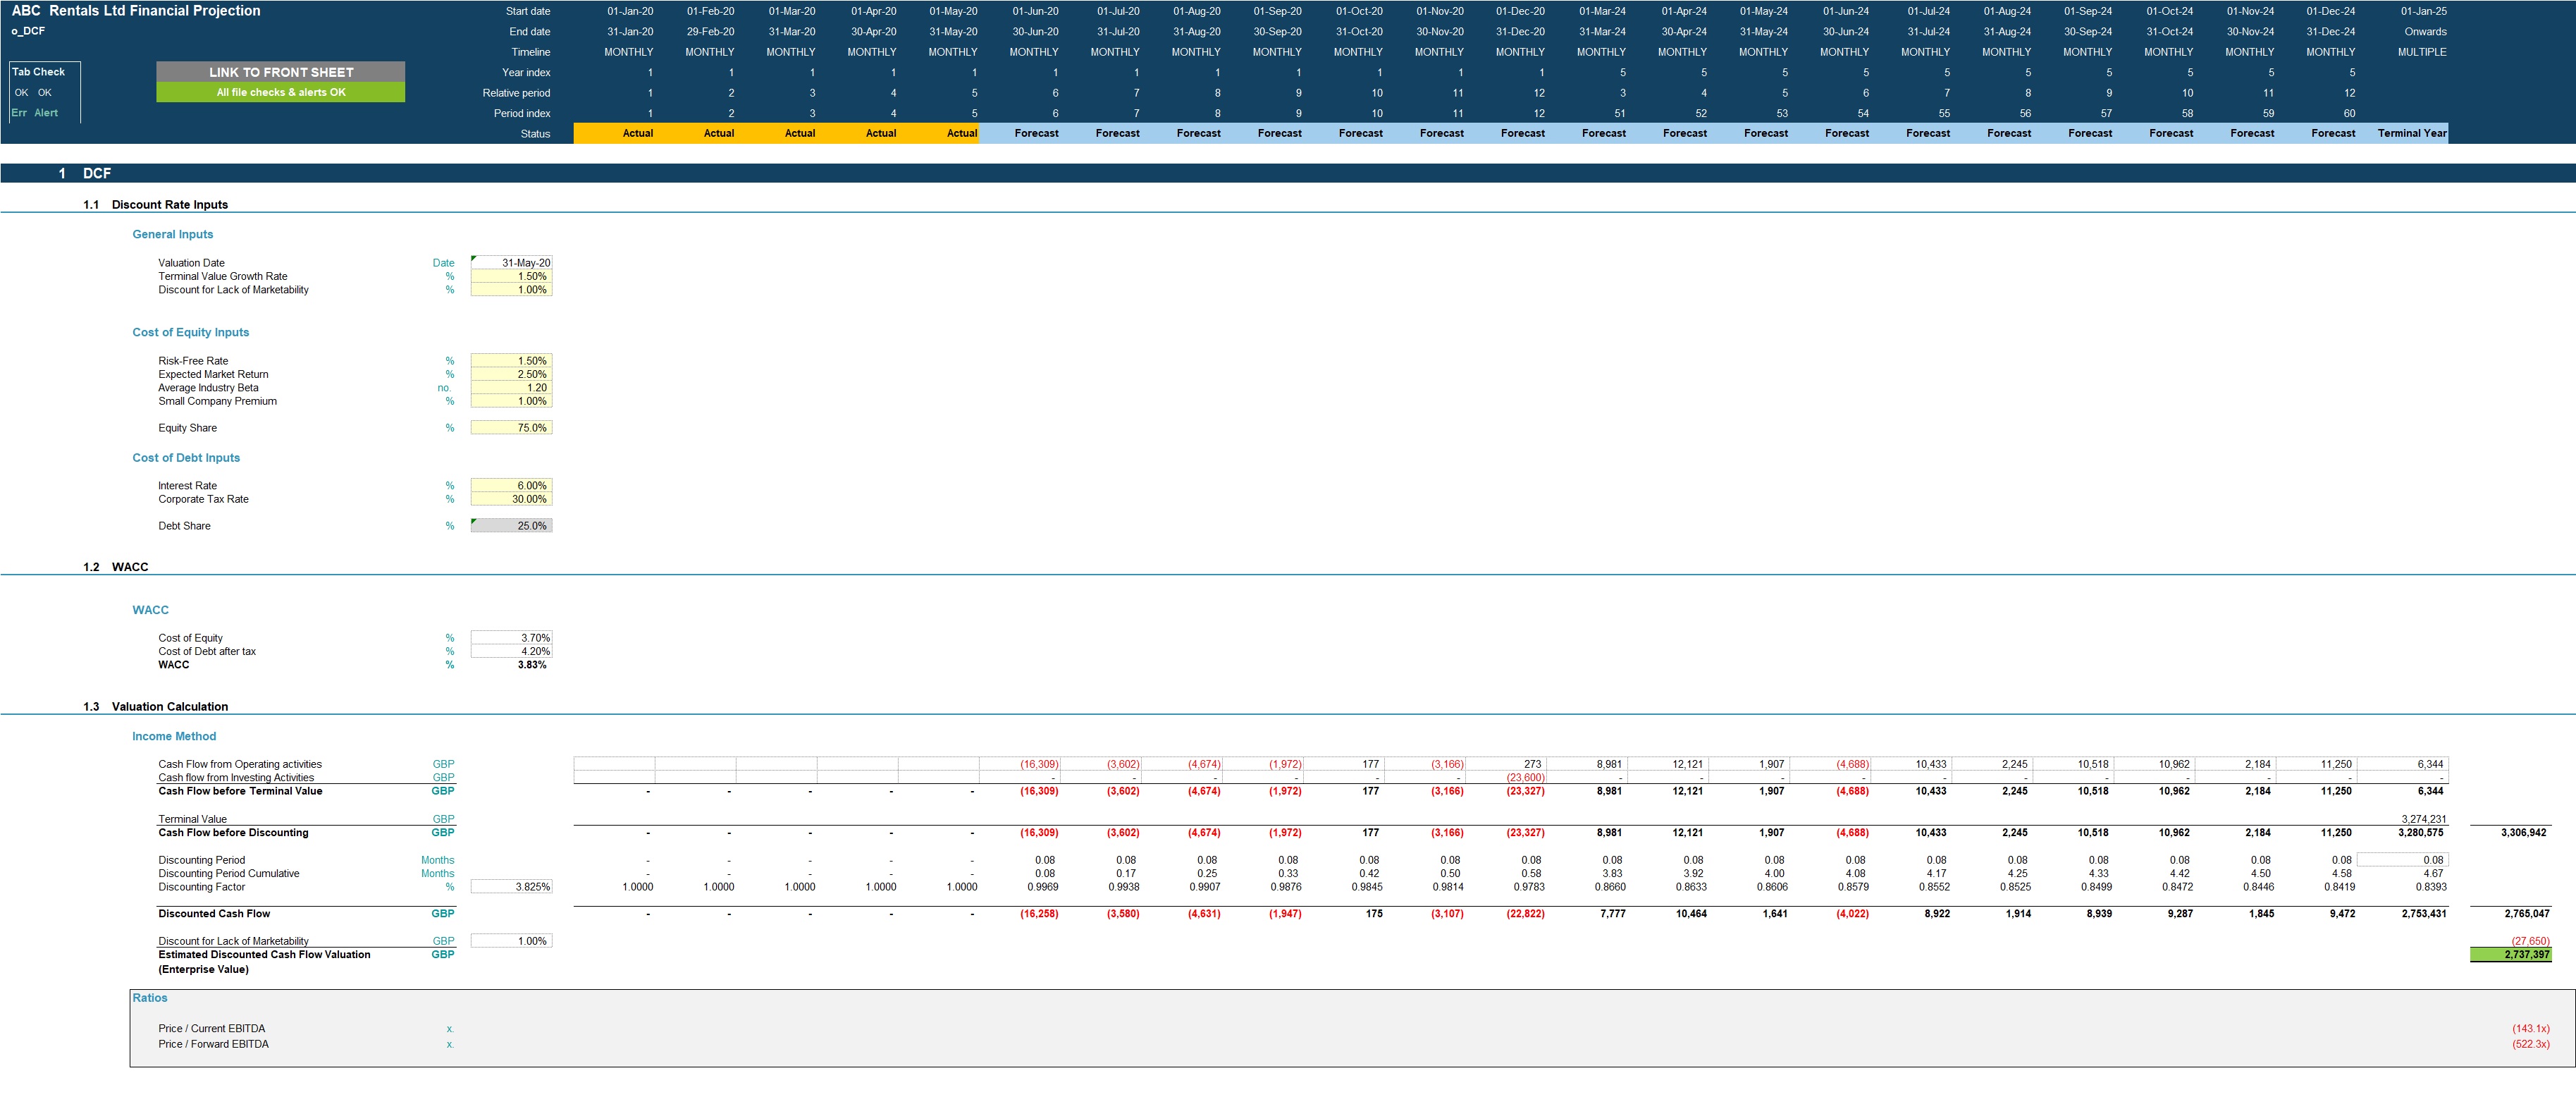Click the Cash Flow before Terminal Value label

coord(240,791)
